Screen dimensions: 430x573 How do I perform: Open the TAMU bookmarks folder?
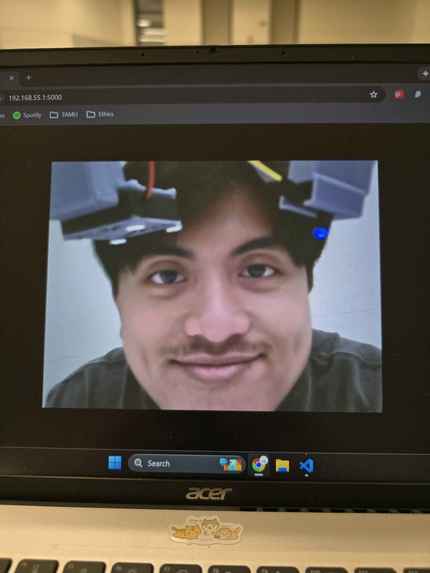(64, 115)
